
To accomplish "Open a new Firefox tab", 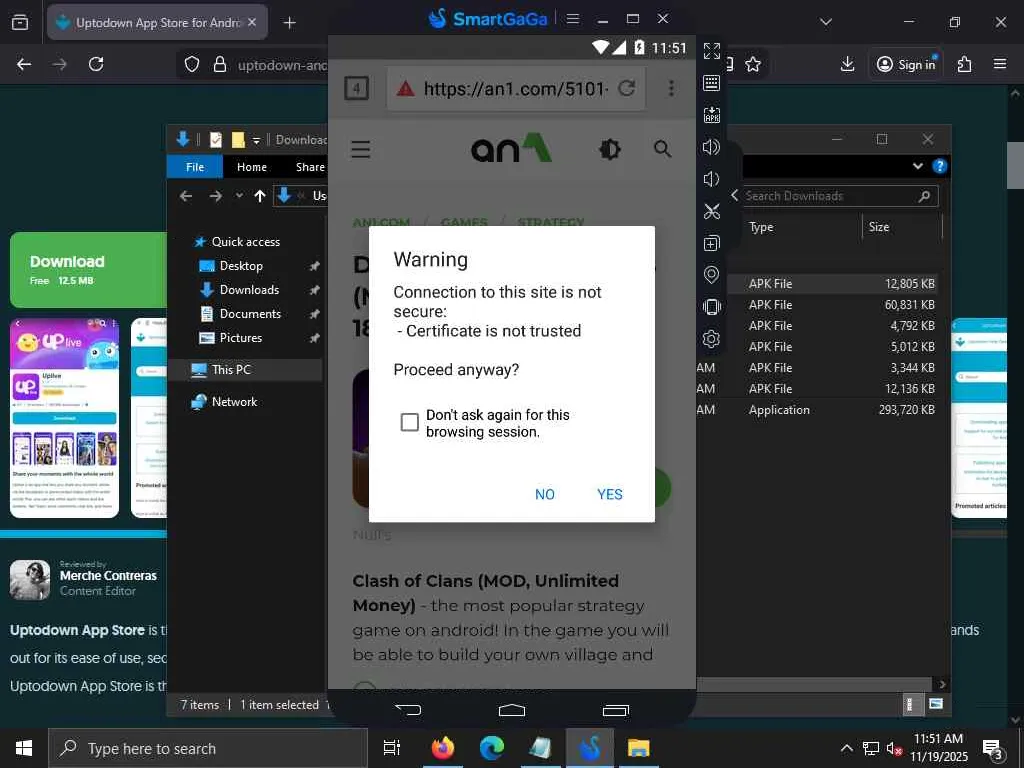I will coord(289,23).
